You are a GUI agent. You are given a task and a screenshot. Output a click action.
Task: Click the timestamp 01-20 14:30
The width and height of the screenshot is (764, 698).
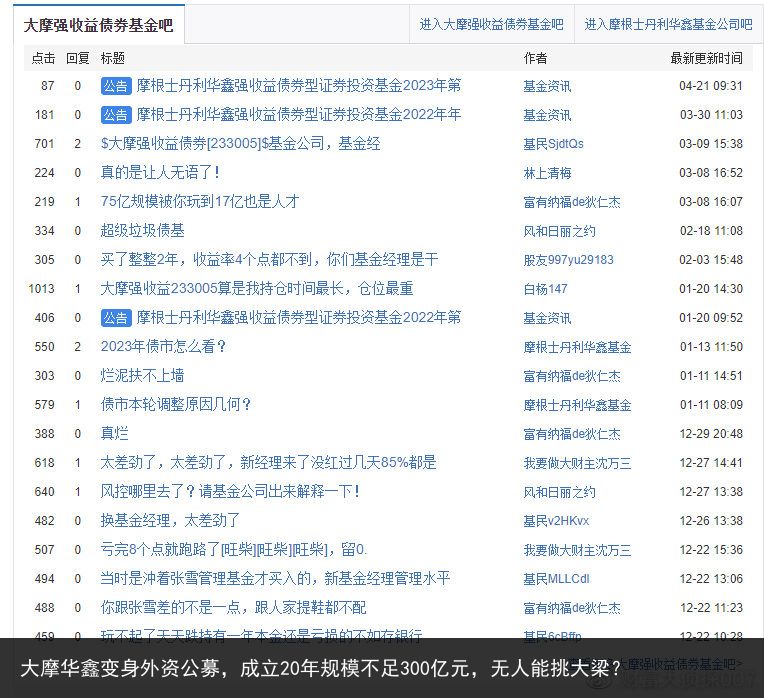click(x=711, y=289)
